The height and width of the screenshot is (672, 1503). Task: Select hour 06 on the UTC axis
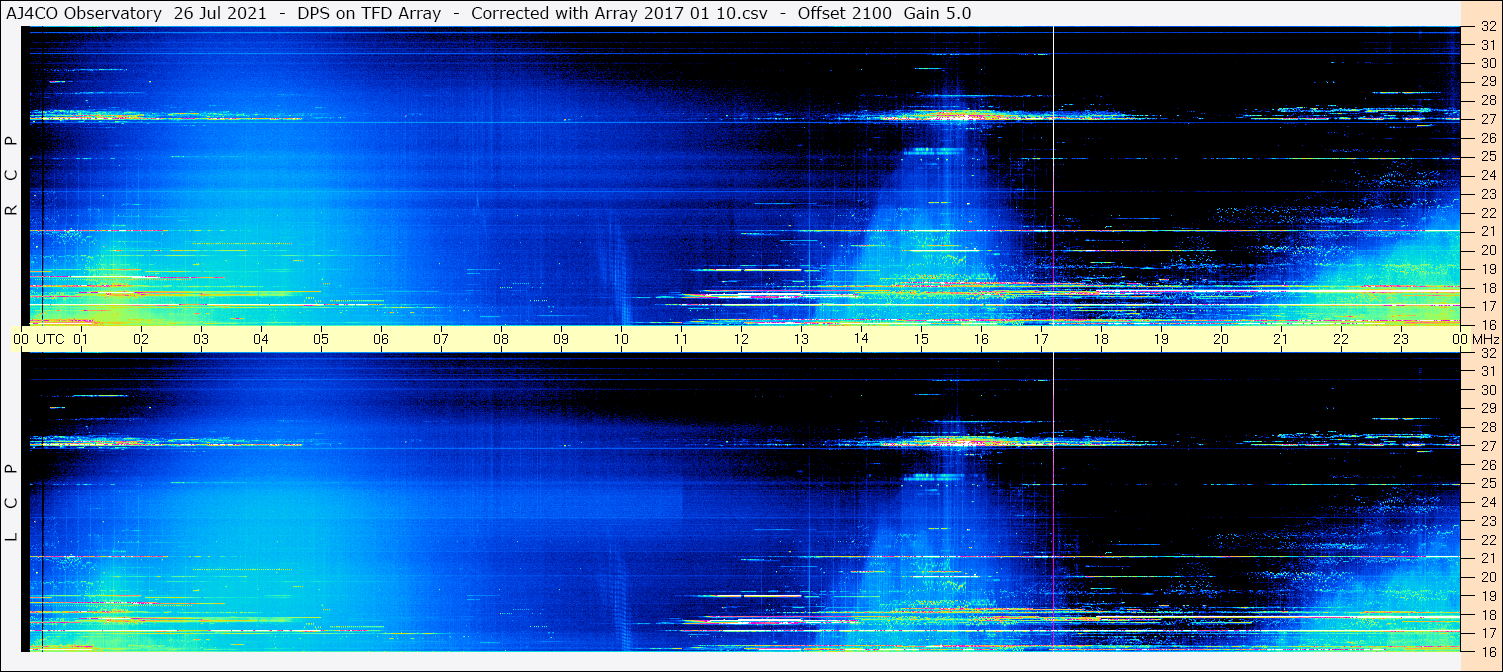point(381,339)
